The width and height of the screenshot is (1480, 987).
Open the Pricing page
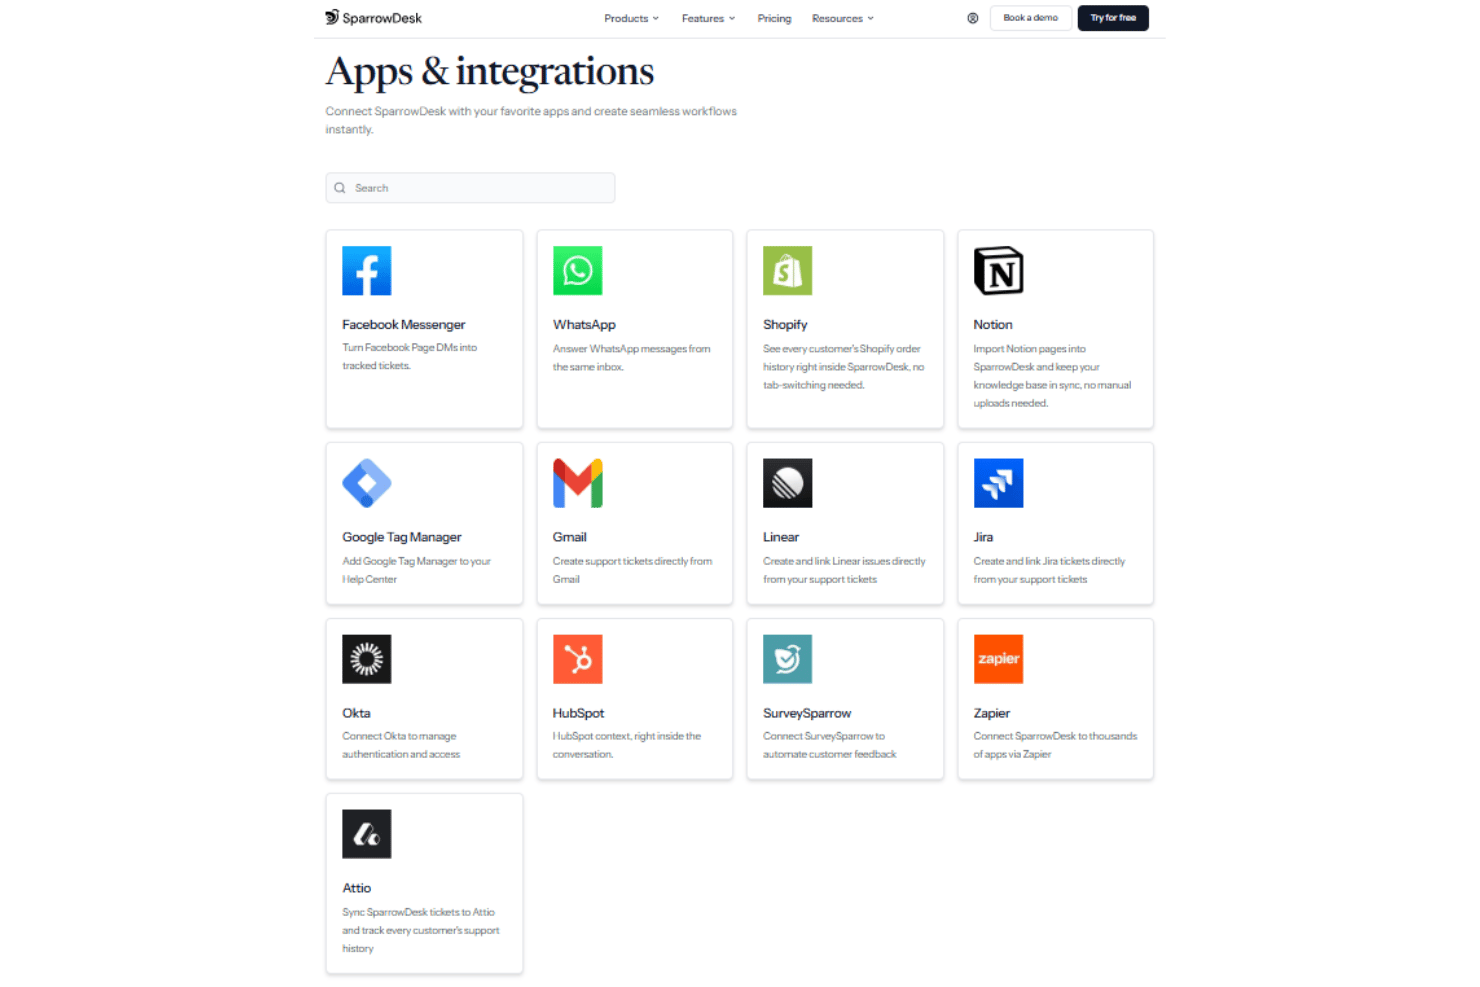(x=774, y=18)
